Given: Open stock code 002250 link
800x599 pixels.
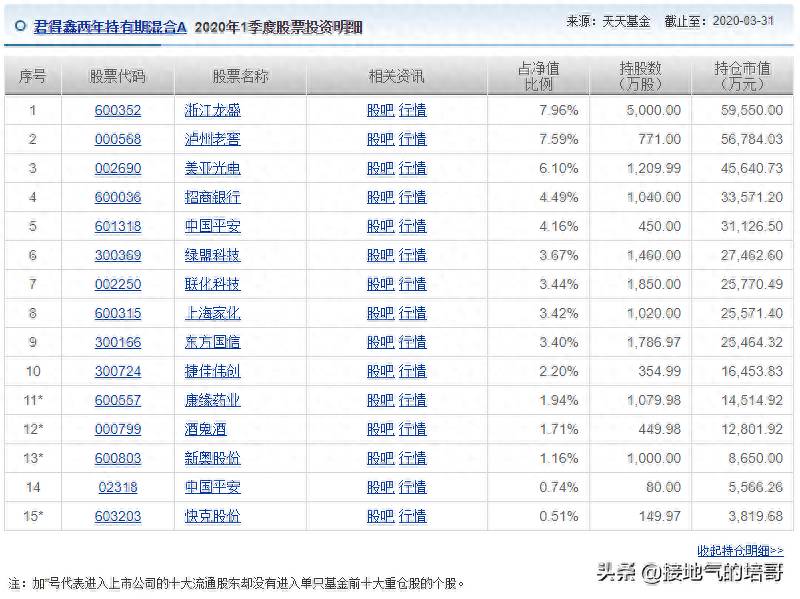Looking at the screenshot, I should click(118, 284).
